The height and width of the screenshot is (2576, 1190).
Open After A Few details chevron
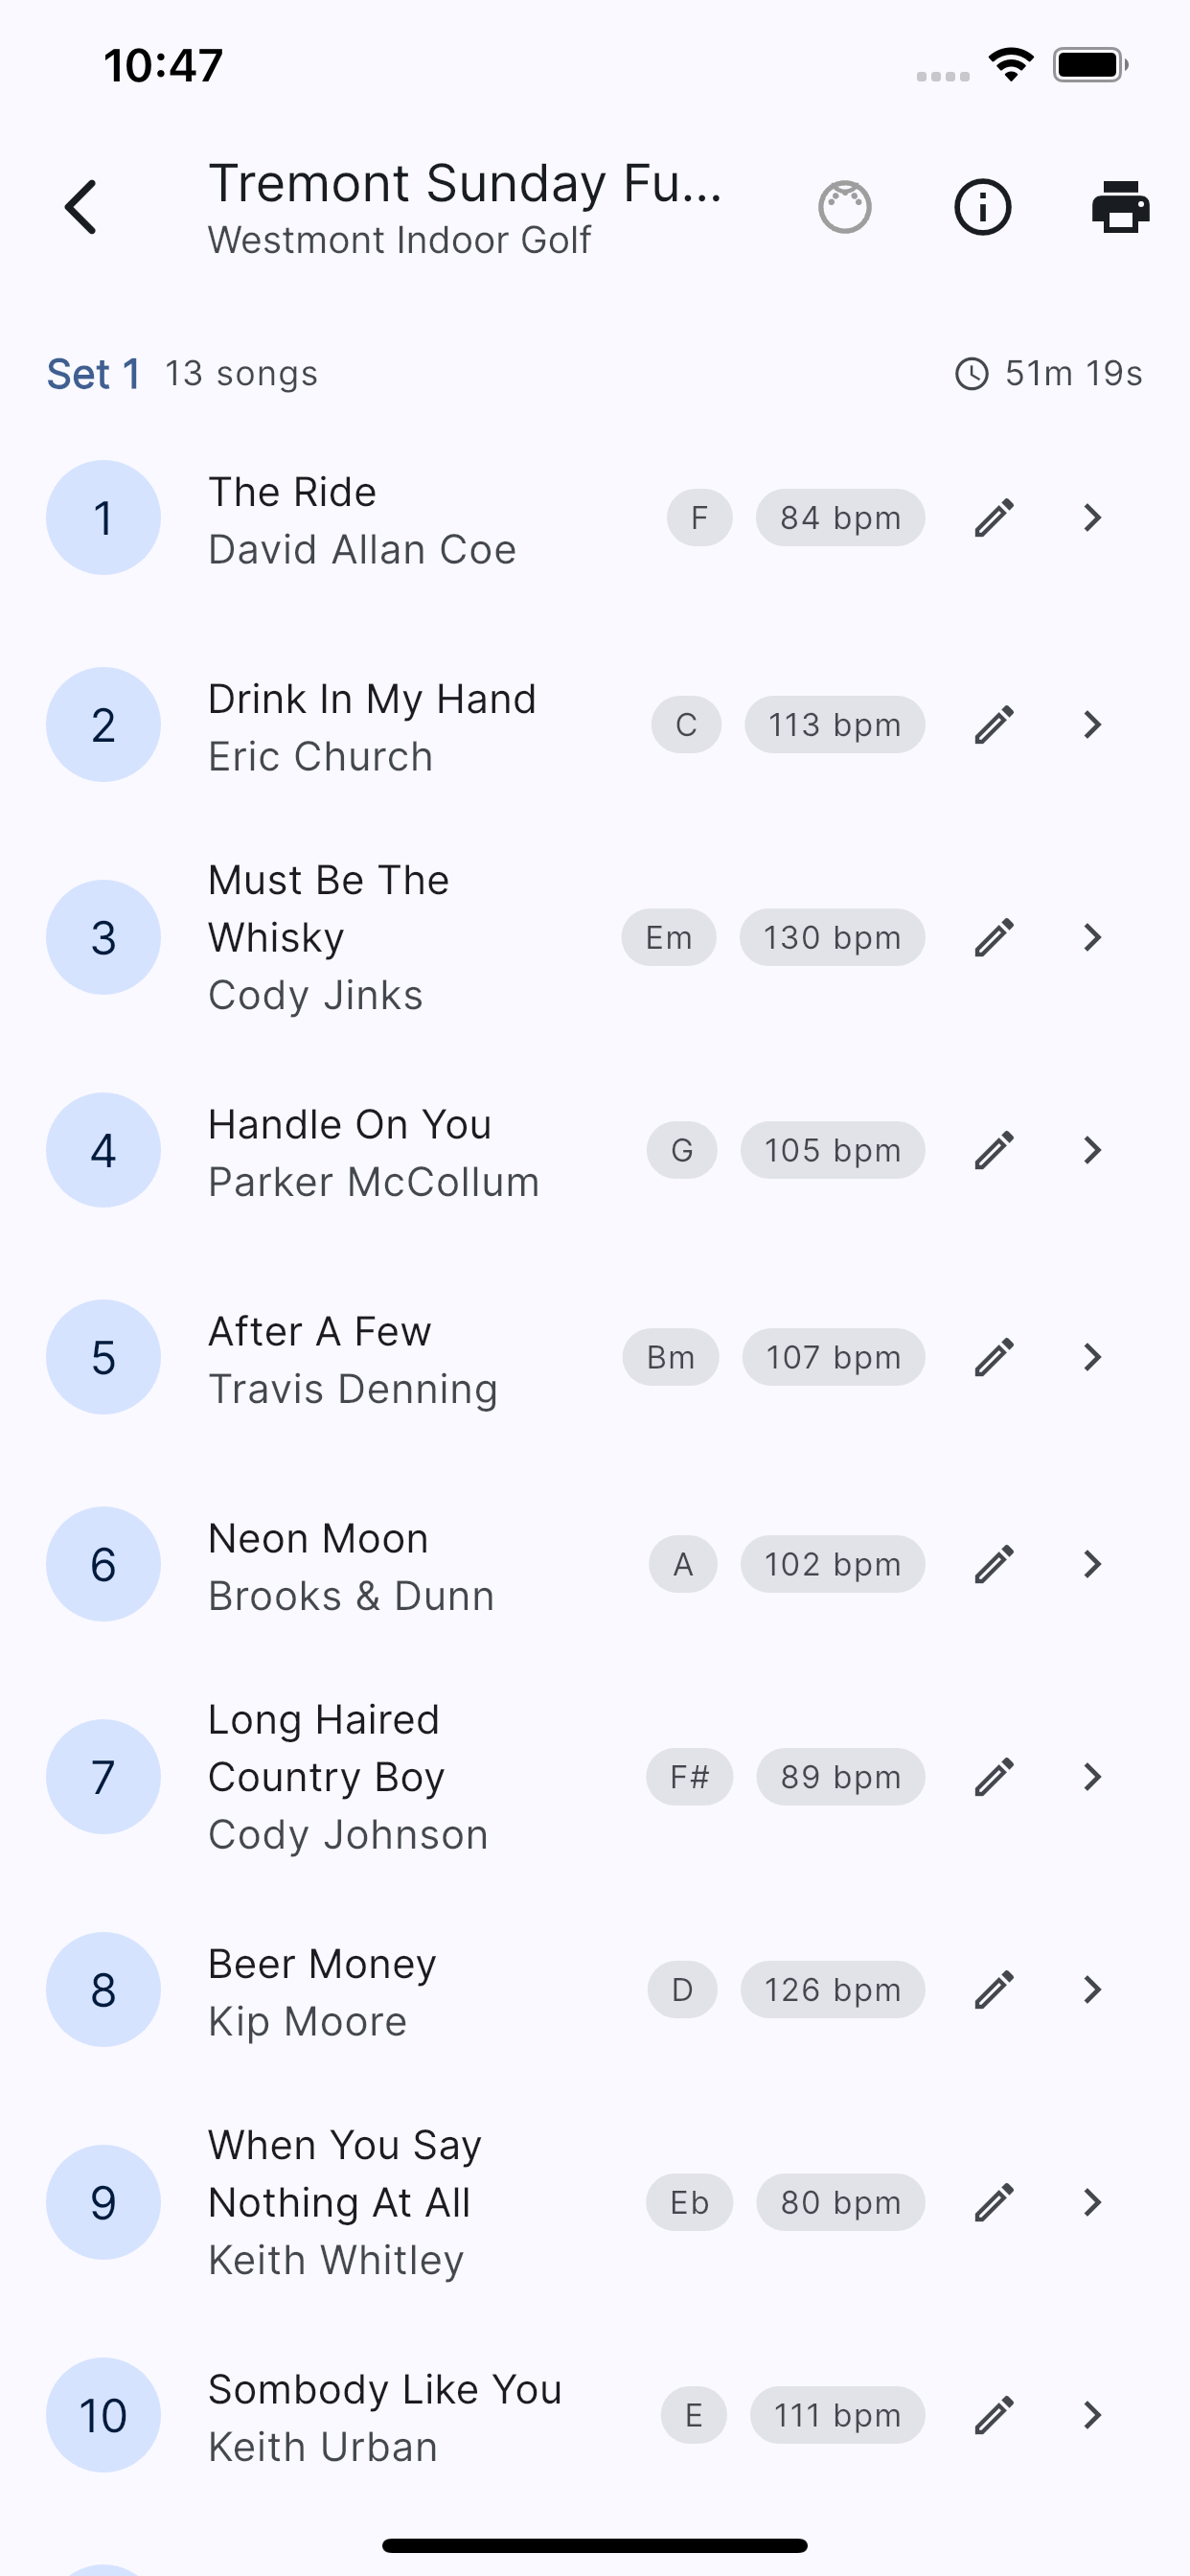1092,1357
